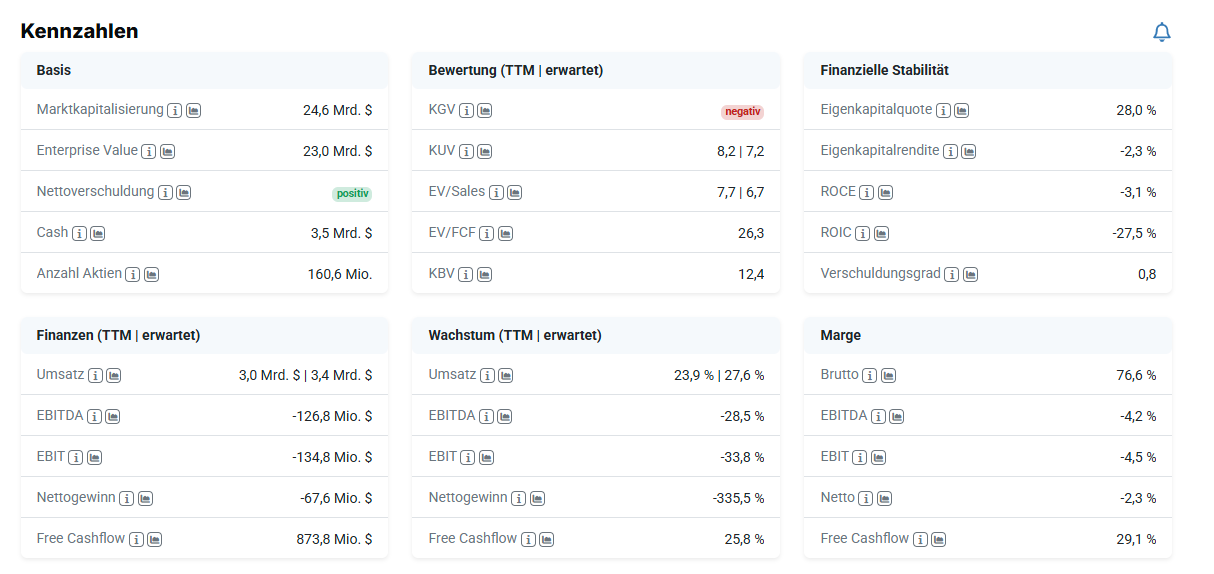Click info icon beside Verschuldungsgrad
Viewport: 1214px width, 574px height.
[952, 274]
